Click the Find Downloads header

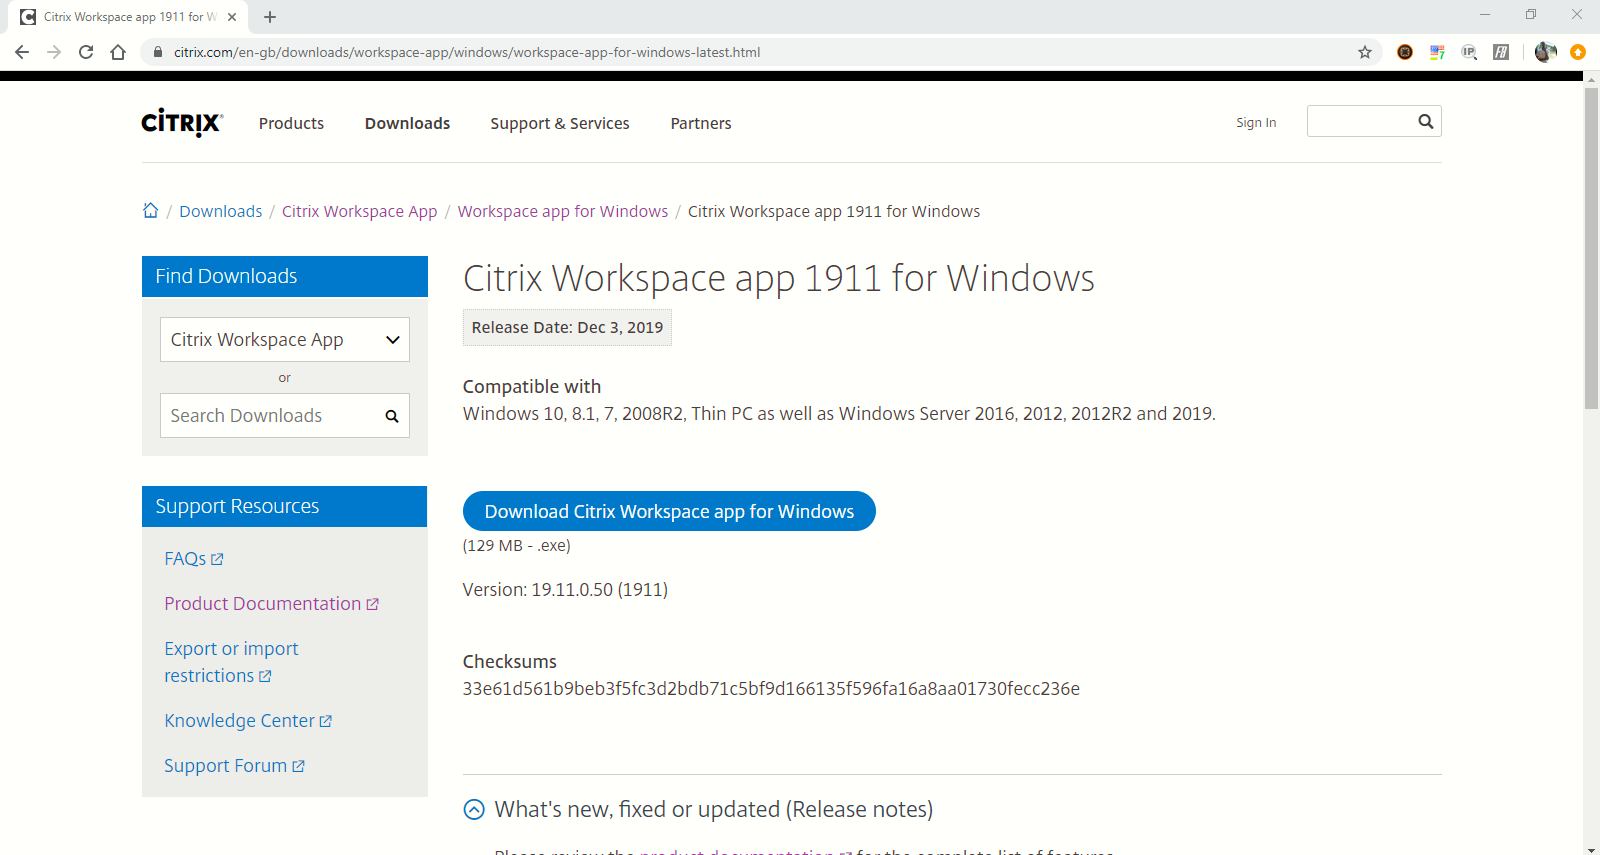285,276
